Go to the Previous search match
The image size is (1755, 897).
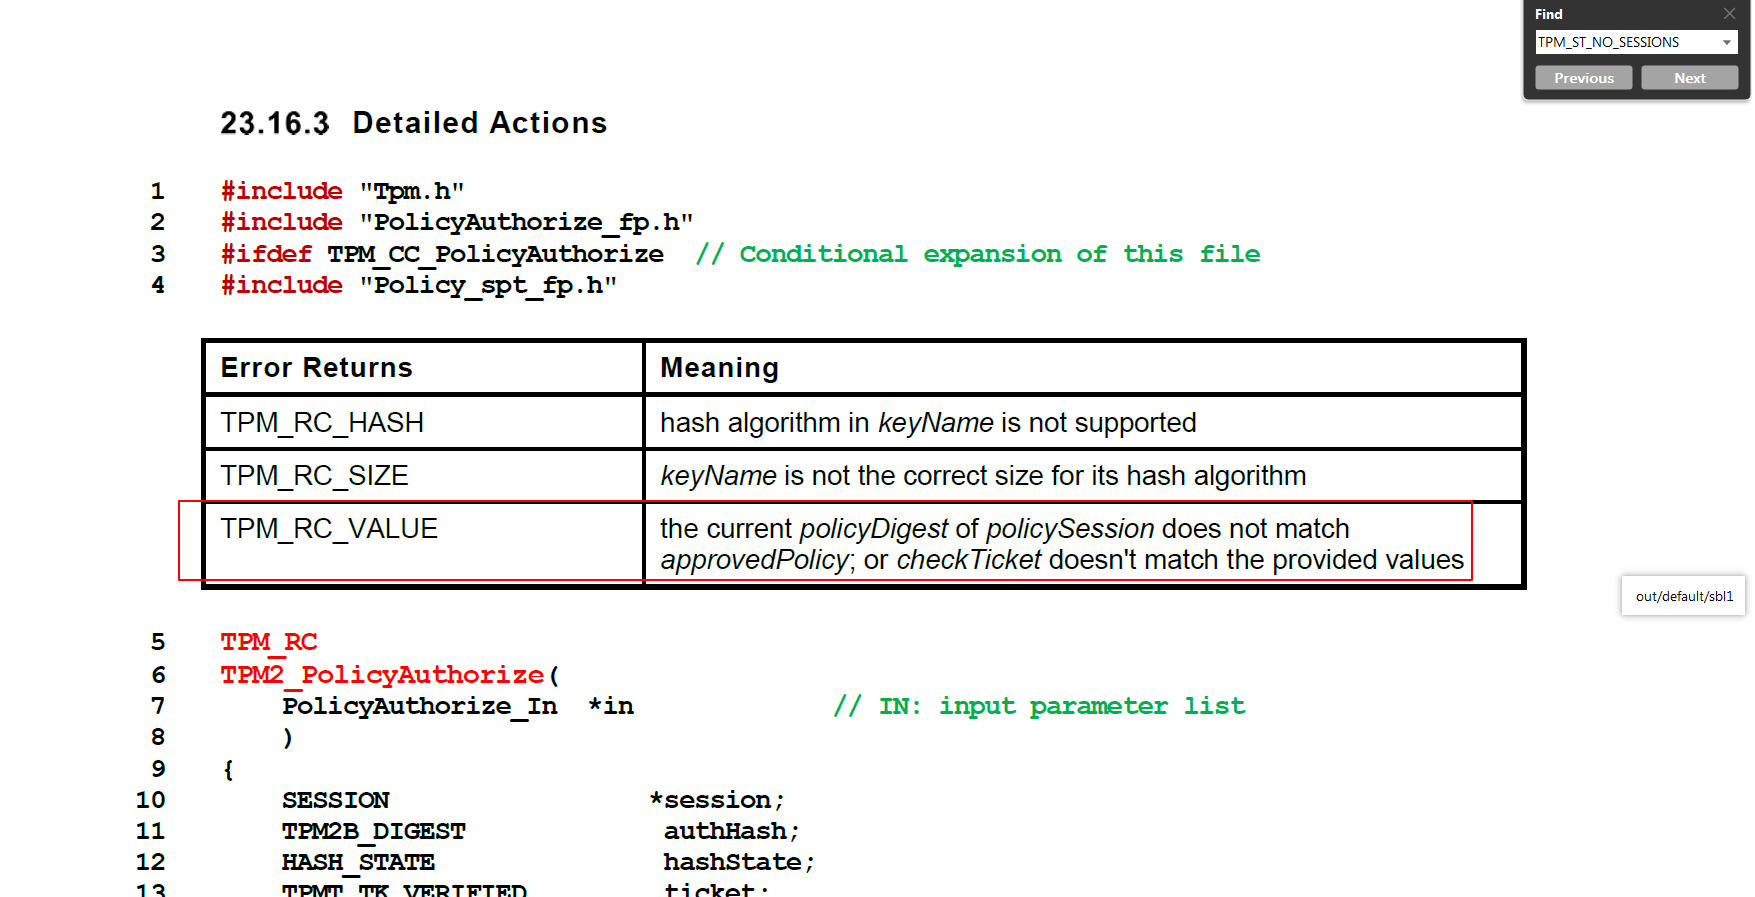click(1584, 78)
